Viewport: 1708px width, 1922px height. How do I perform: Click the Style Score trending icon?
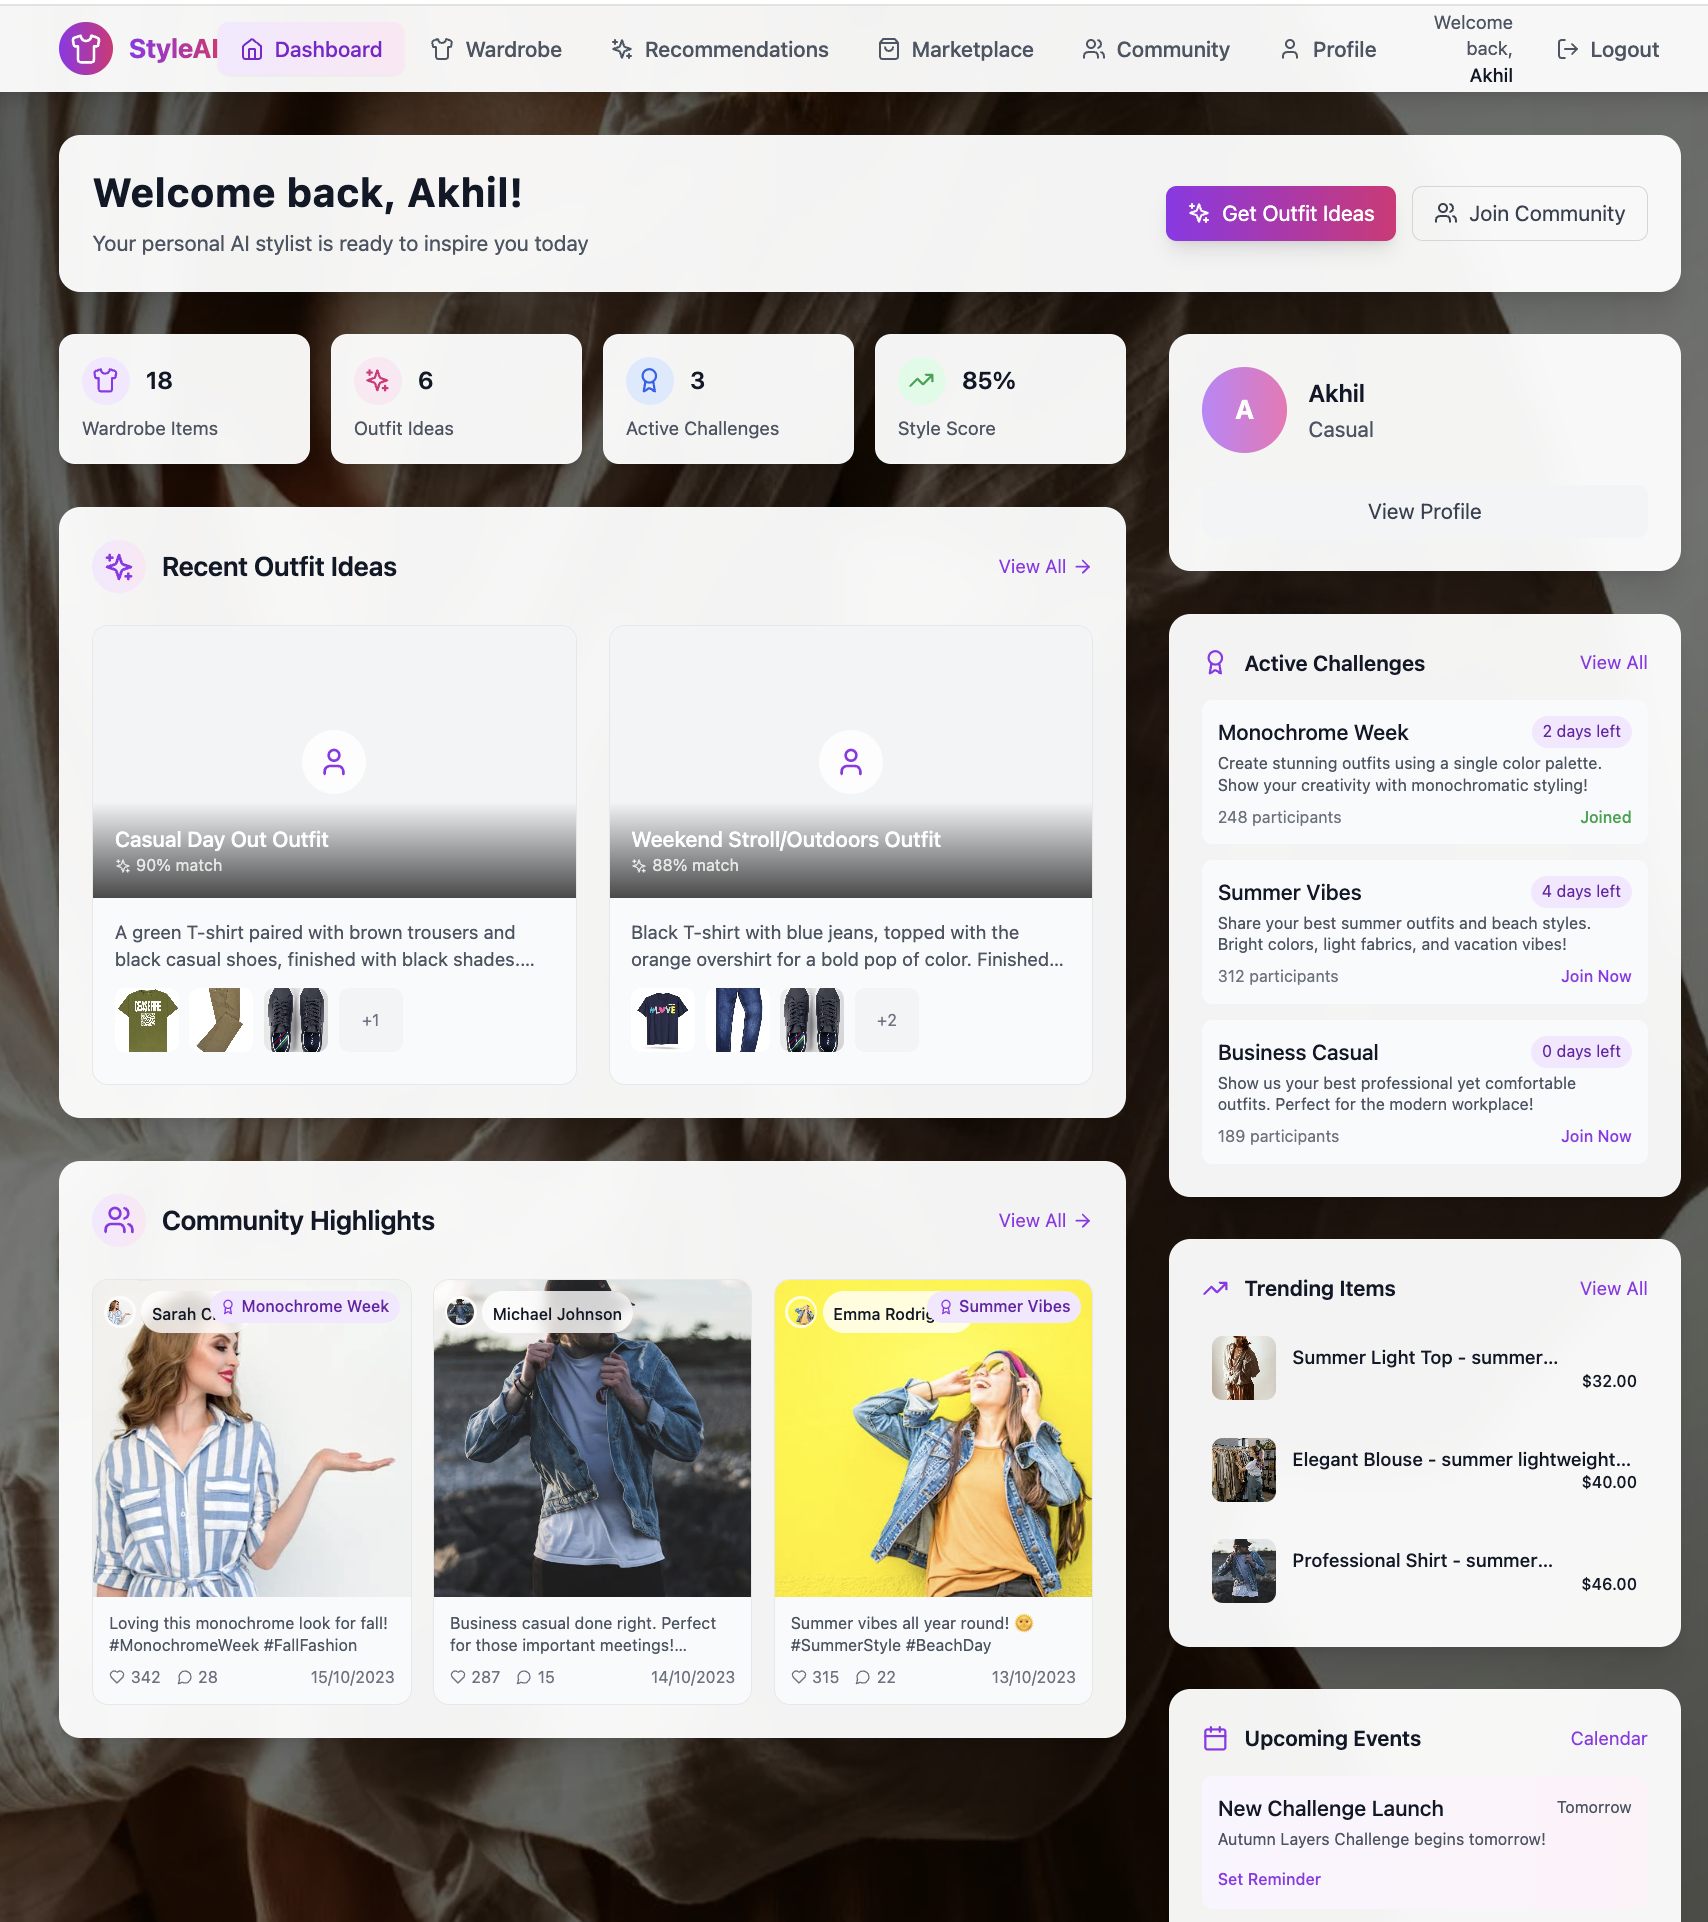[922, 381]
